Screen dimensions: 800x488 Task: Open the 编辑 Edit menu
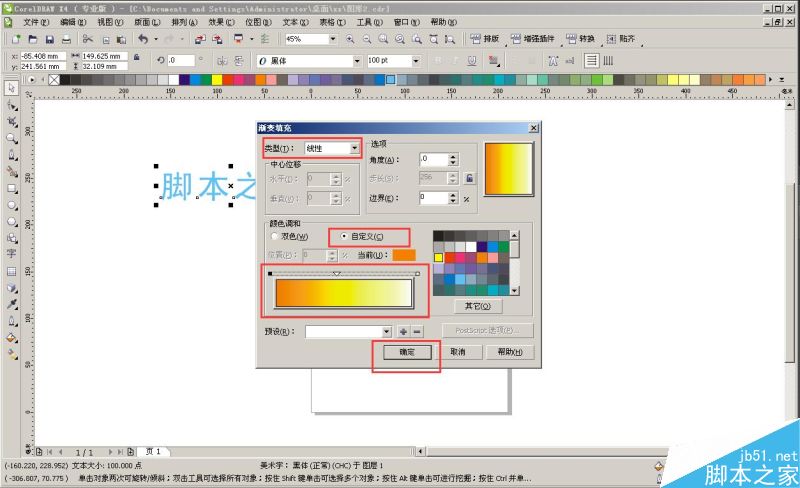(73, 22)
